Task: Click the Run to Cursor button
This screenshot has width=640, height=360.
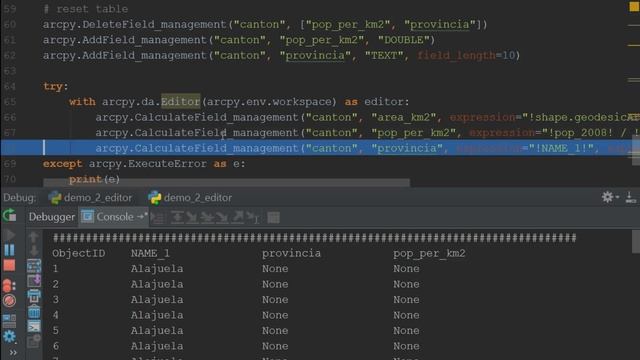Action: click(x=253, y=218)
